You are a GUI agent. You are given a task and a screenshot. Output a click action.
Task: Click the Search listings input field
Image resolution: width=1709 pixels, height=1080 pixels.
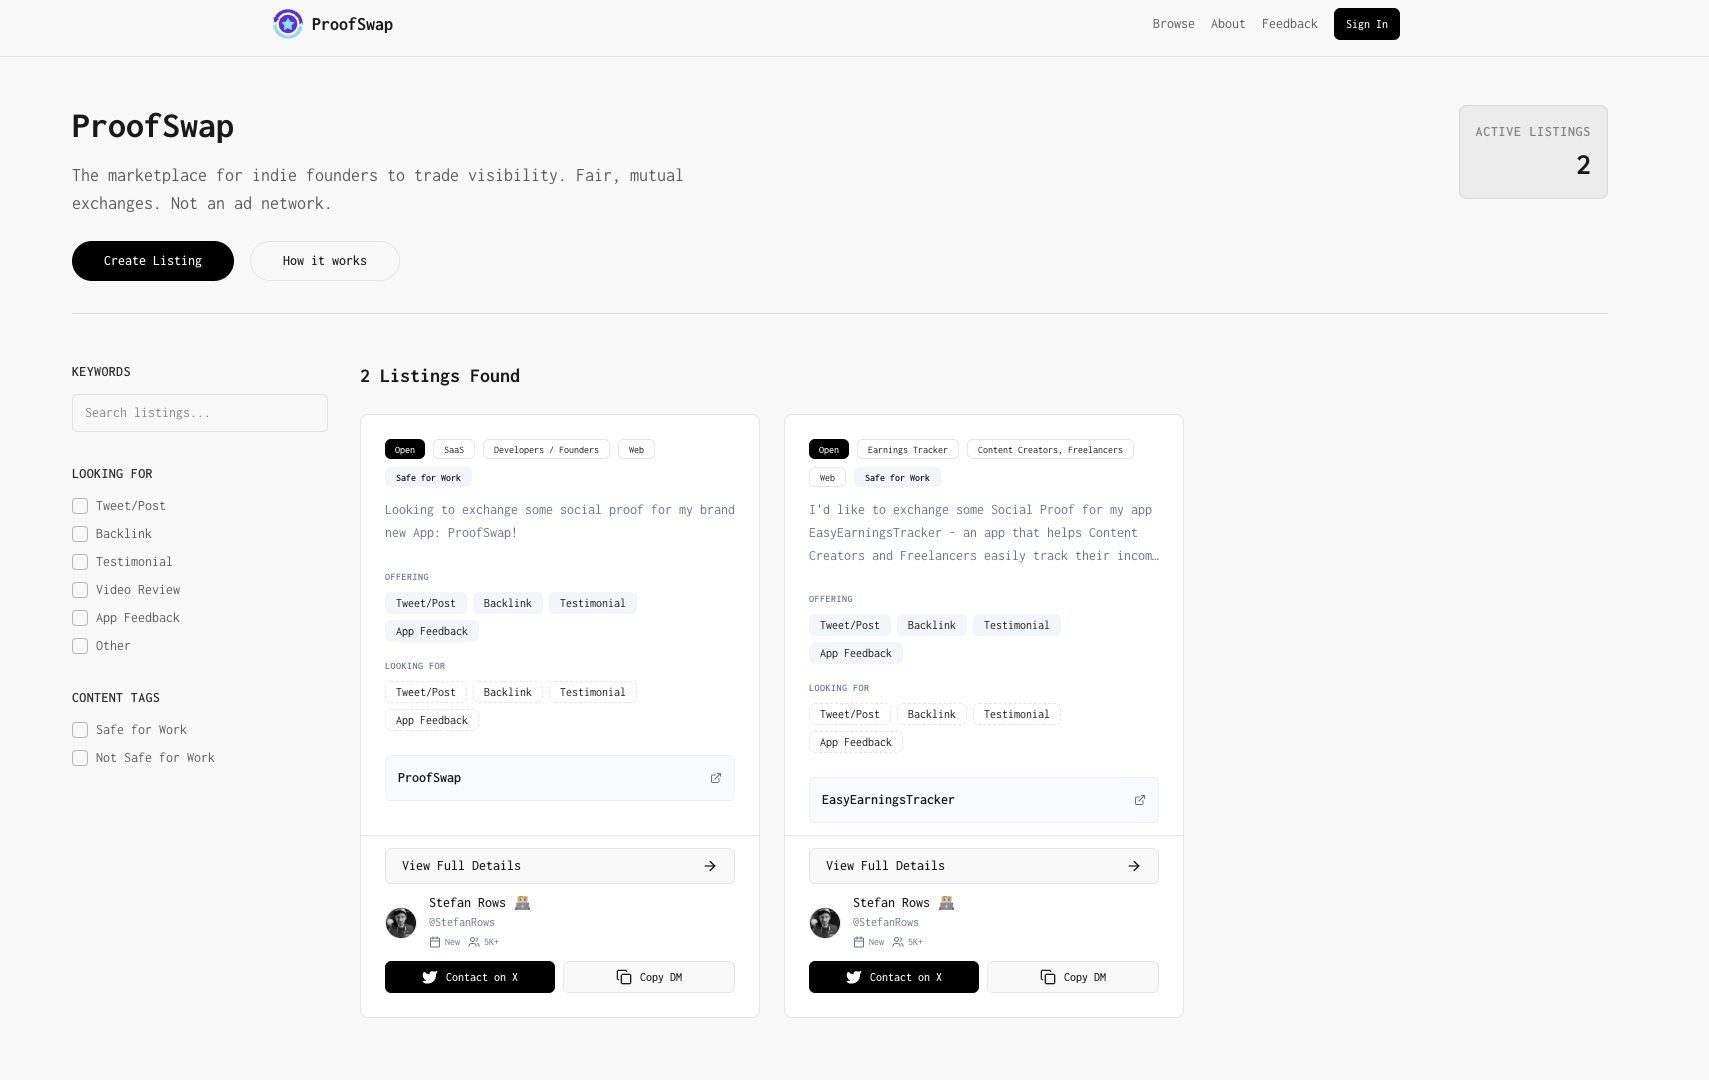tap(199, 413)
